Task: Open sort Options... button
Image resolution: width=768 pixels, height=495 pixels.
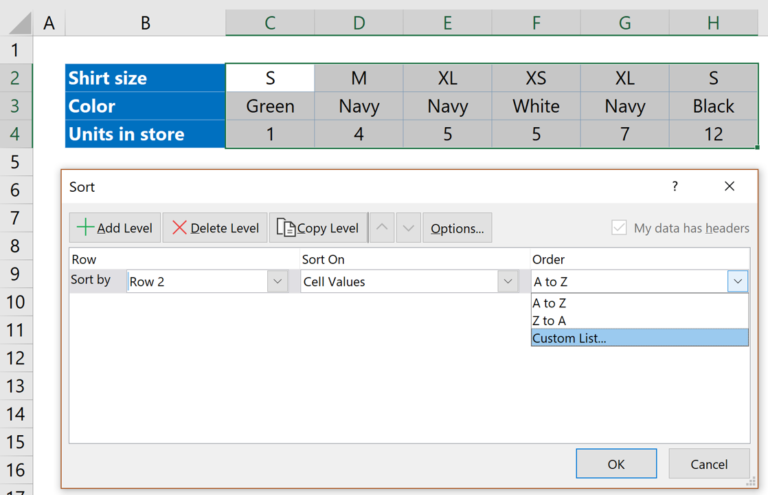Action: coord(457,228)
